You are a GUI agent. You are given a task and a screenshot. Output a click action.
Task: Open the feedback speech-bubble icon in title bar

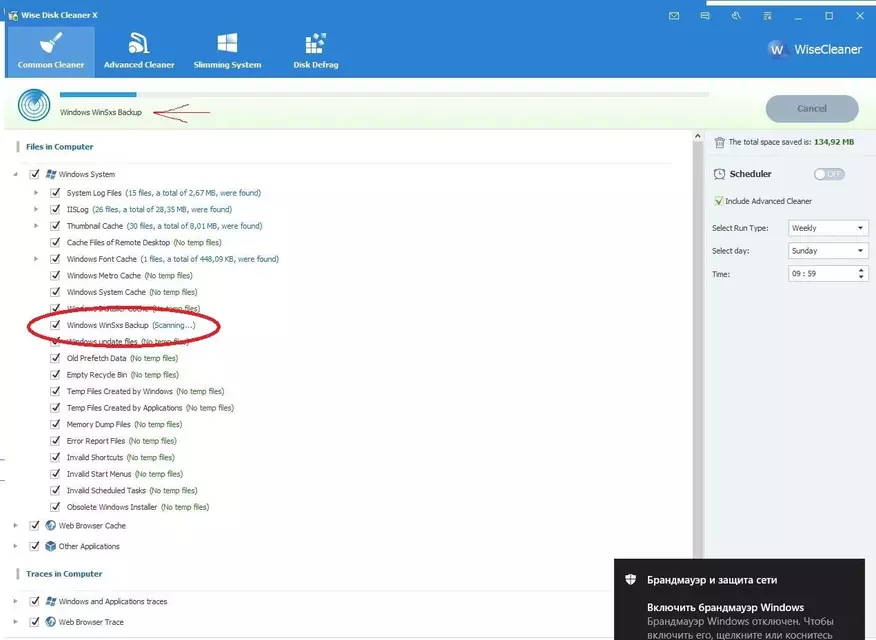coord(705,16)
